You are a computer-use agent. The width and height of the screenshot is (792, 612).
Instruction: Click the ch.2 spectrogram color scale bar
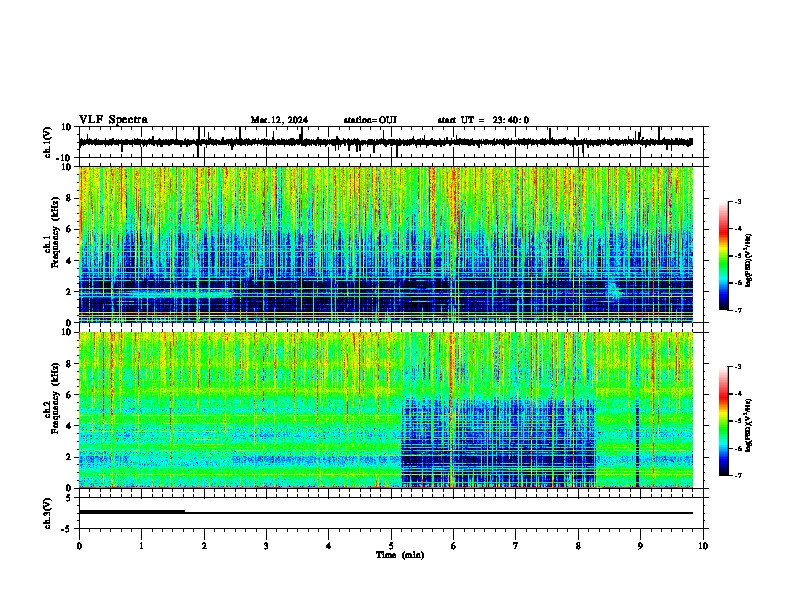click(723, 421)
